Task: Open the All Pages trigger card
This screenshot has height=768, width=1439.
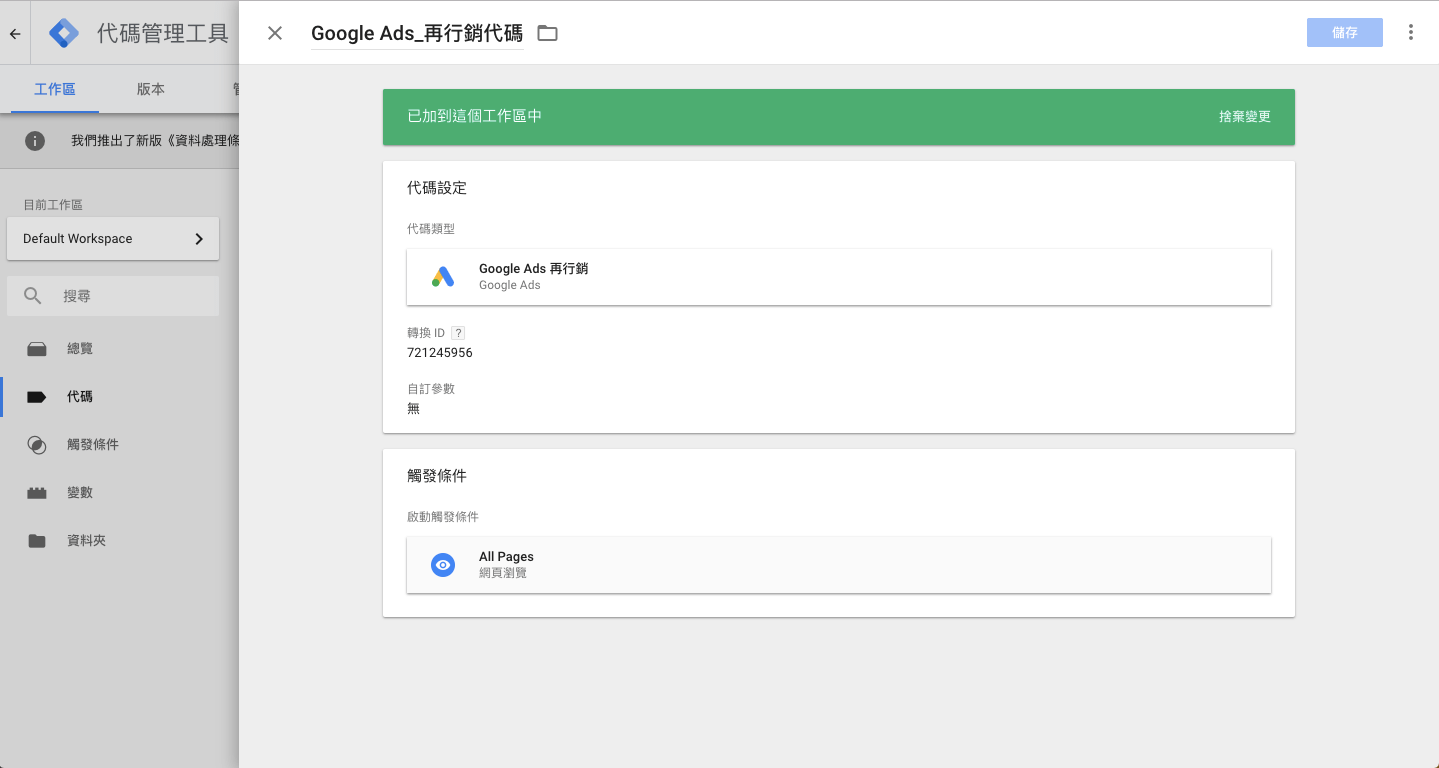Action: tap(839, 565)
